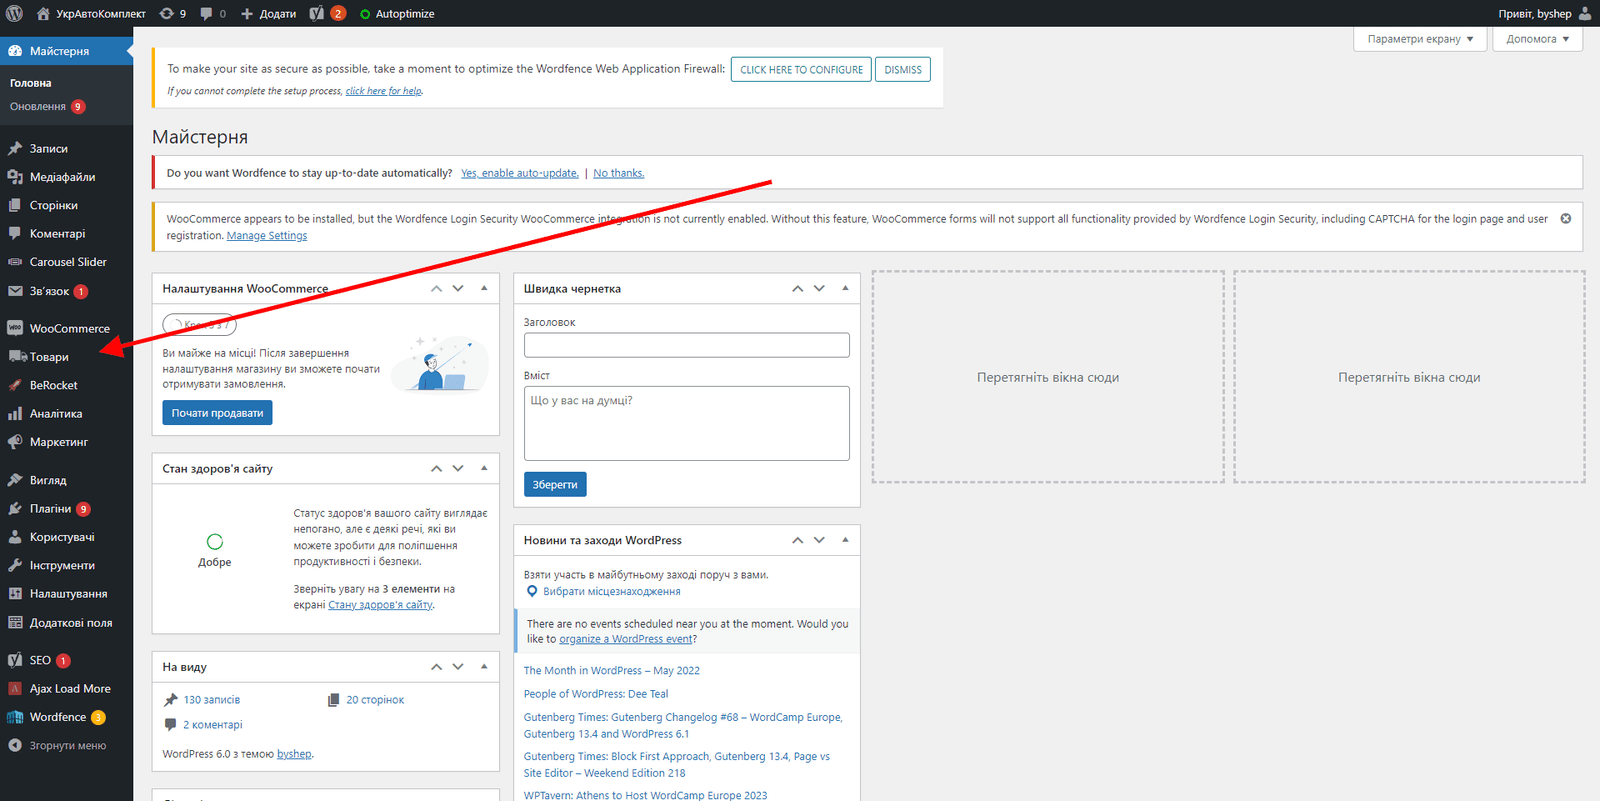Open Стану здоров'я сайту link
Viewport: 1600px width, 801px height.
380,605
